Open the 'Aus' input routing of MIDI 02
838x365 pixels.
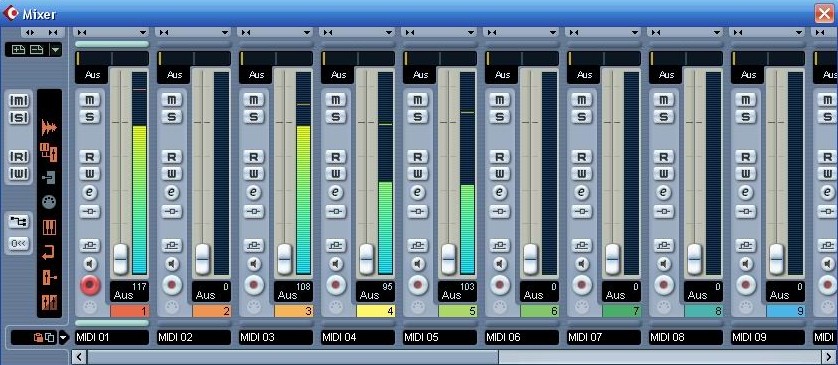(x=174, y=75)
